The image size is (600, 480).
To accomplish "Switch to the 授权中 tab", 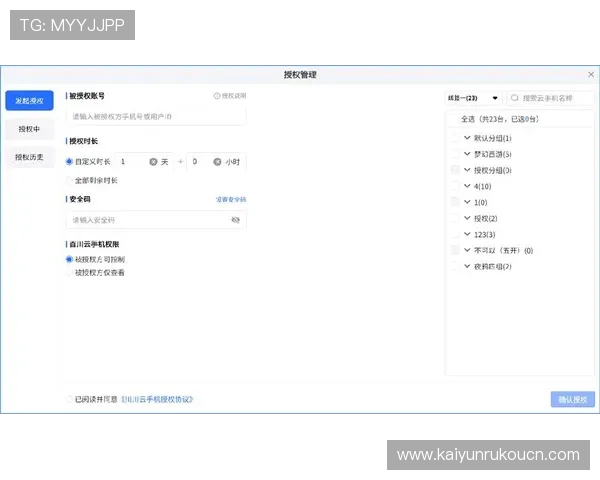I will (29, 129).
